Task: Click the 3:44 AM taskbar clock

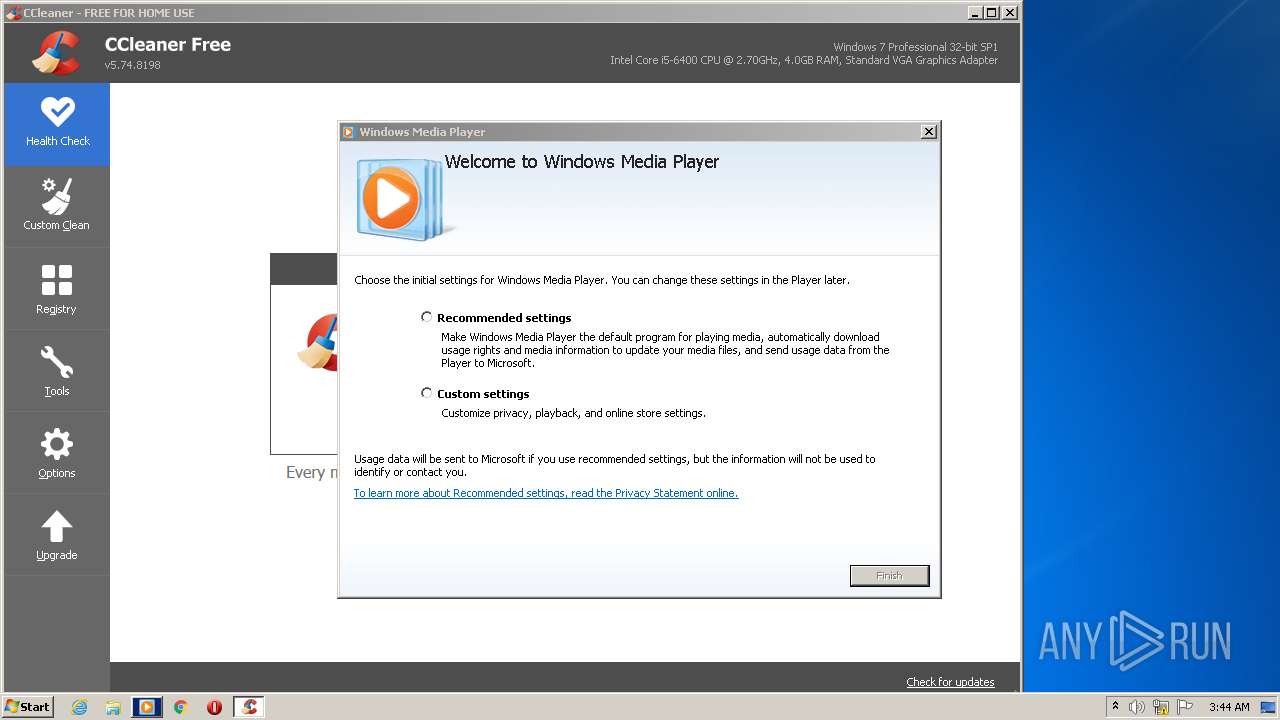Action: [1229, 707]
